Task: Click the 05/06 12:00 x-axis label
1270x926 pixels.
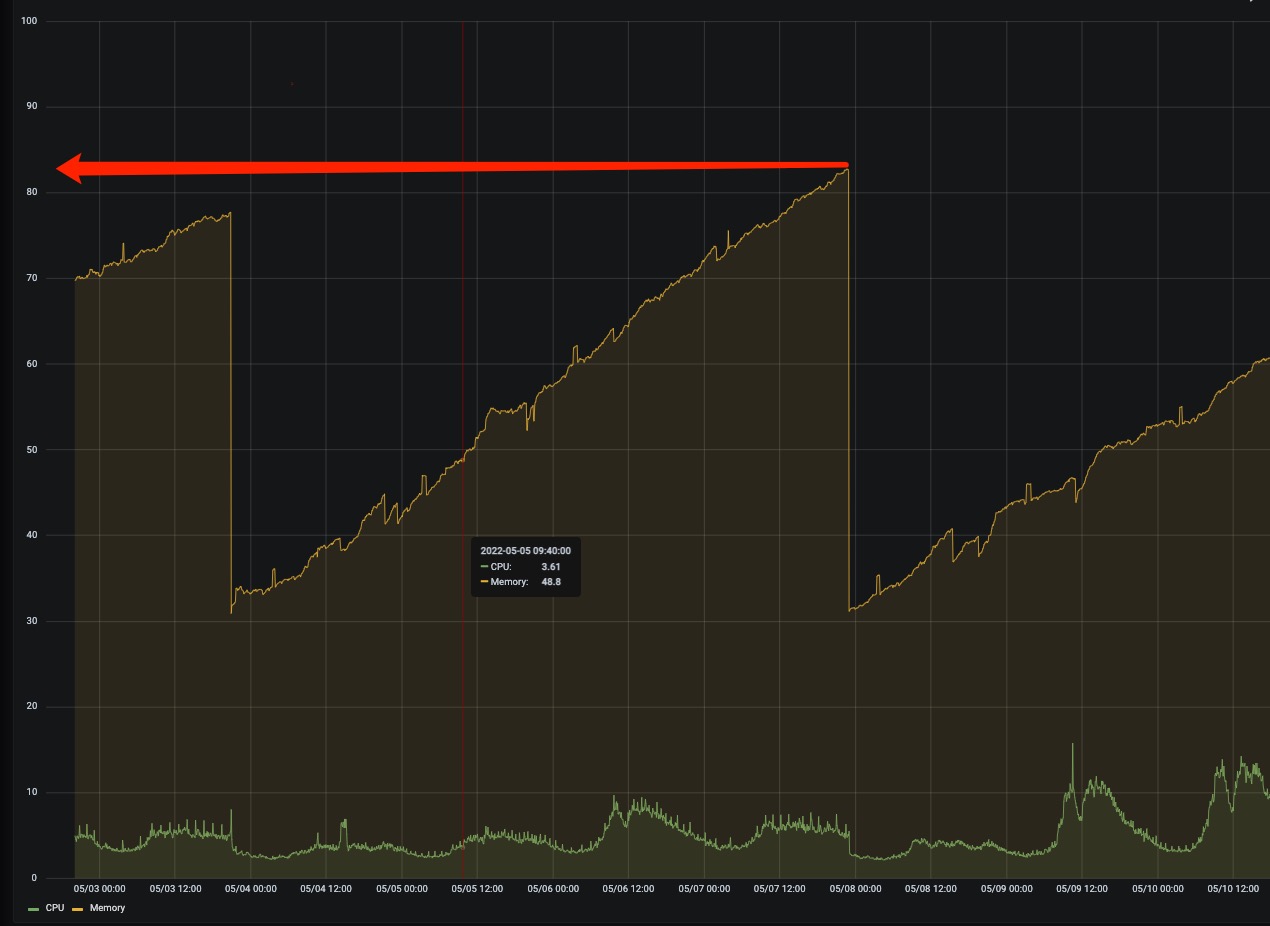Action: tap(628, 888)
